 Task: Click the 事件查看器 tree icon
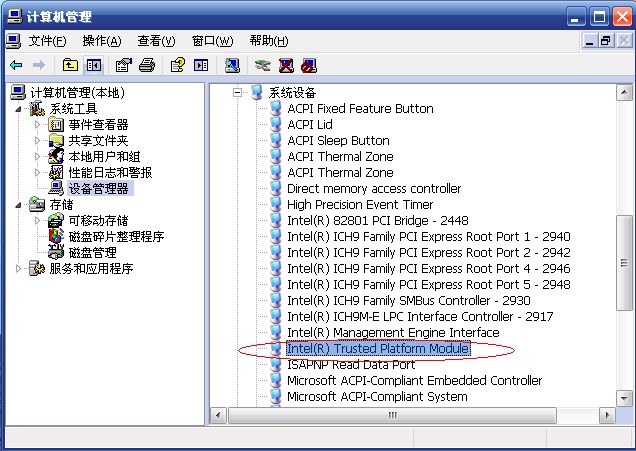pos(56,125)
